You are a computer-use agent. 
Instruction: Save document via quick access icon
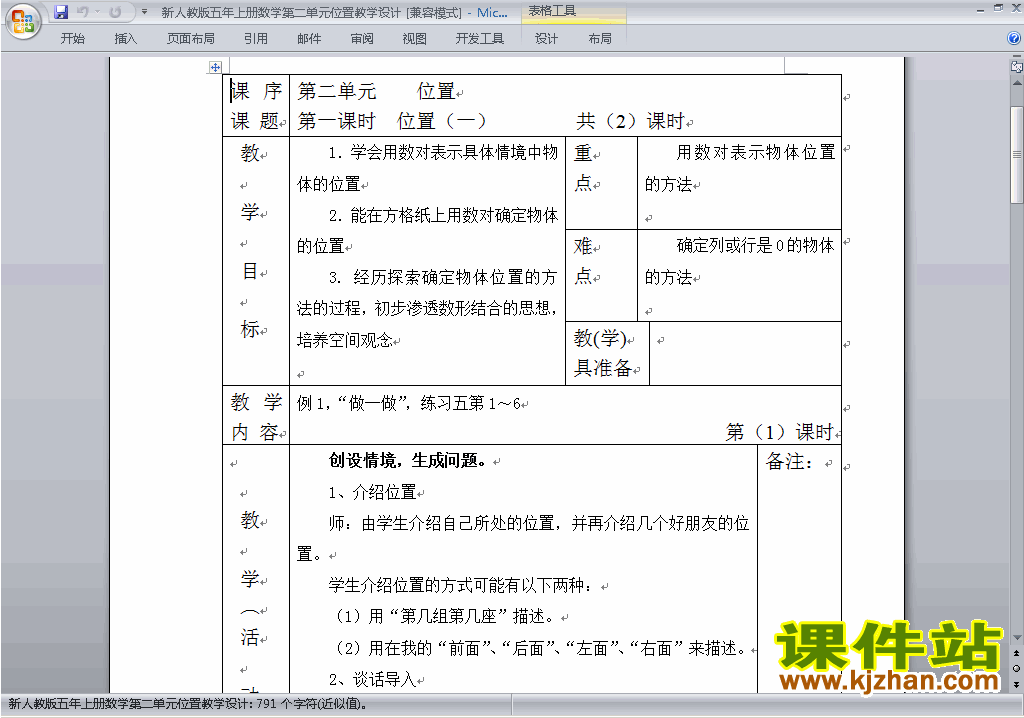pyautogui.click(x=61, y=12)
